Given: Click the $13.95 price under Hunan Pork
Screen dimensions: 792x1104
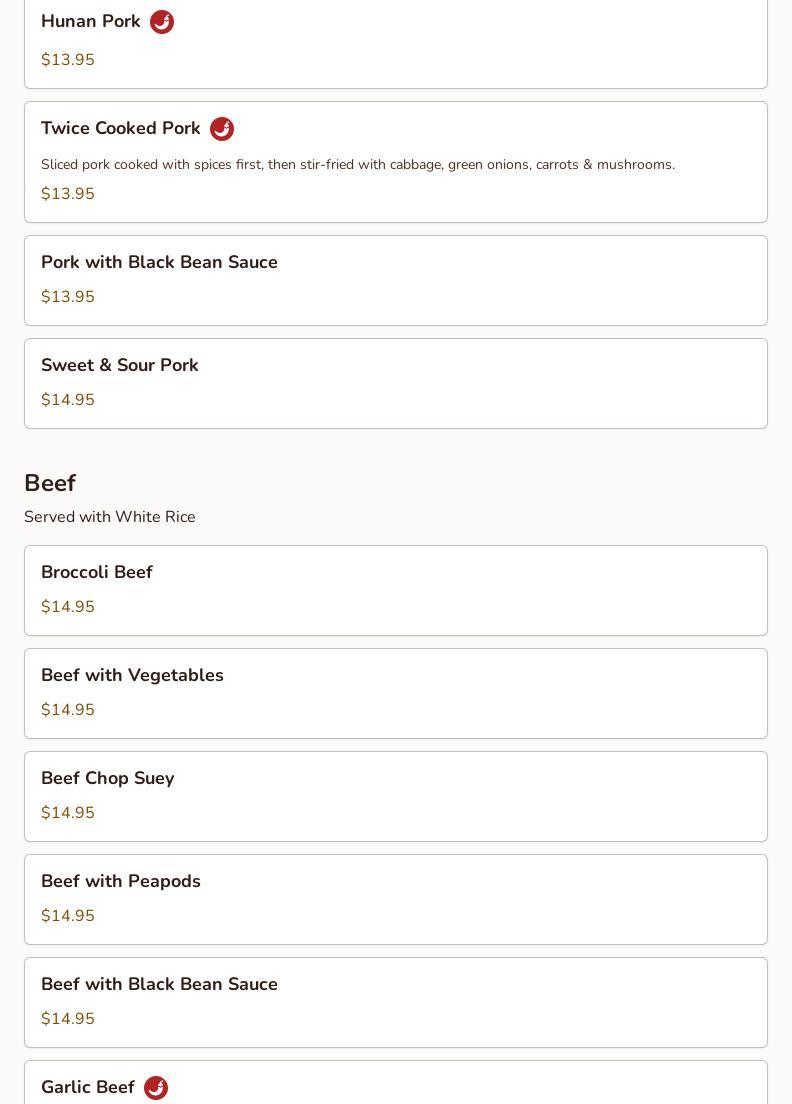Looking at the screenshot, I should coord(68,60).
